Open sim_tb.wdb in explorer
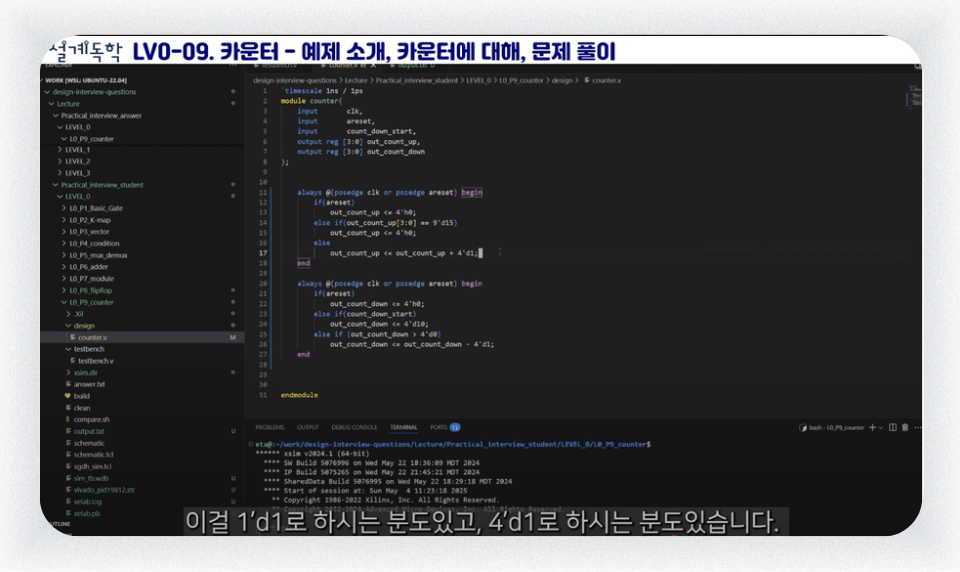This screenshot has height=572, width=960. coord(91,478)
